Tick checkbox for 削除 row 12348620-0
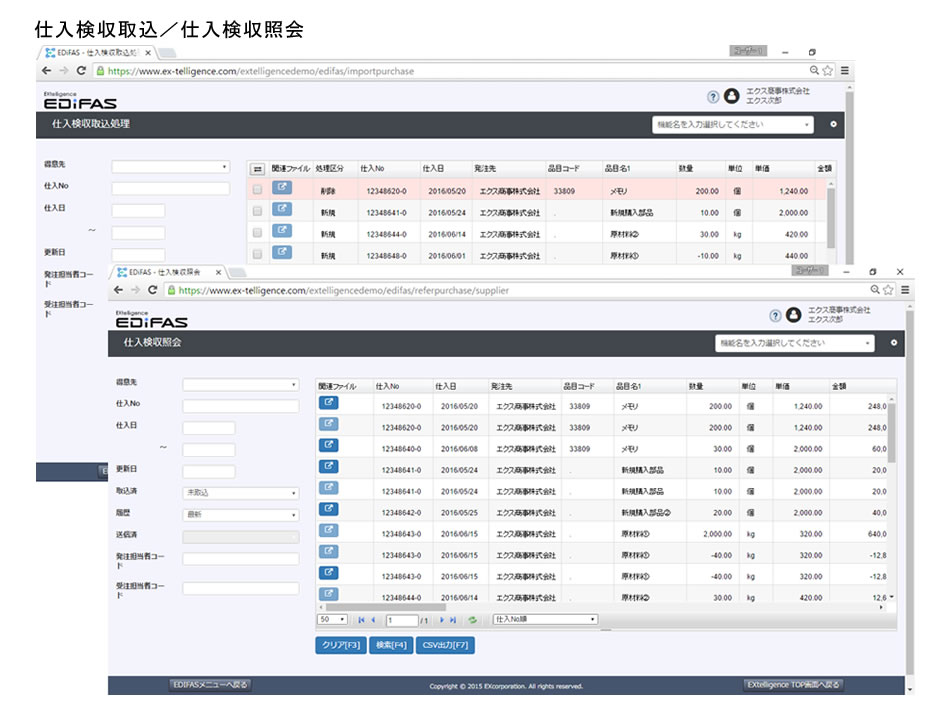 pyautogui.click(x=257, y=189)
